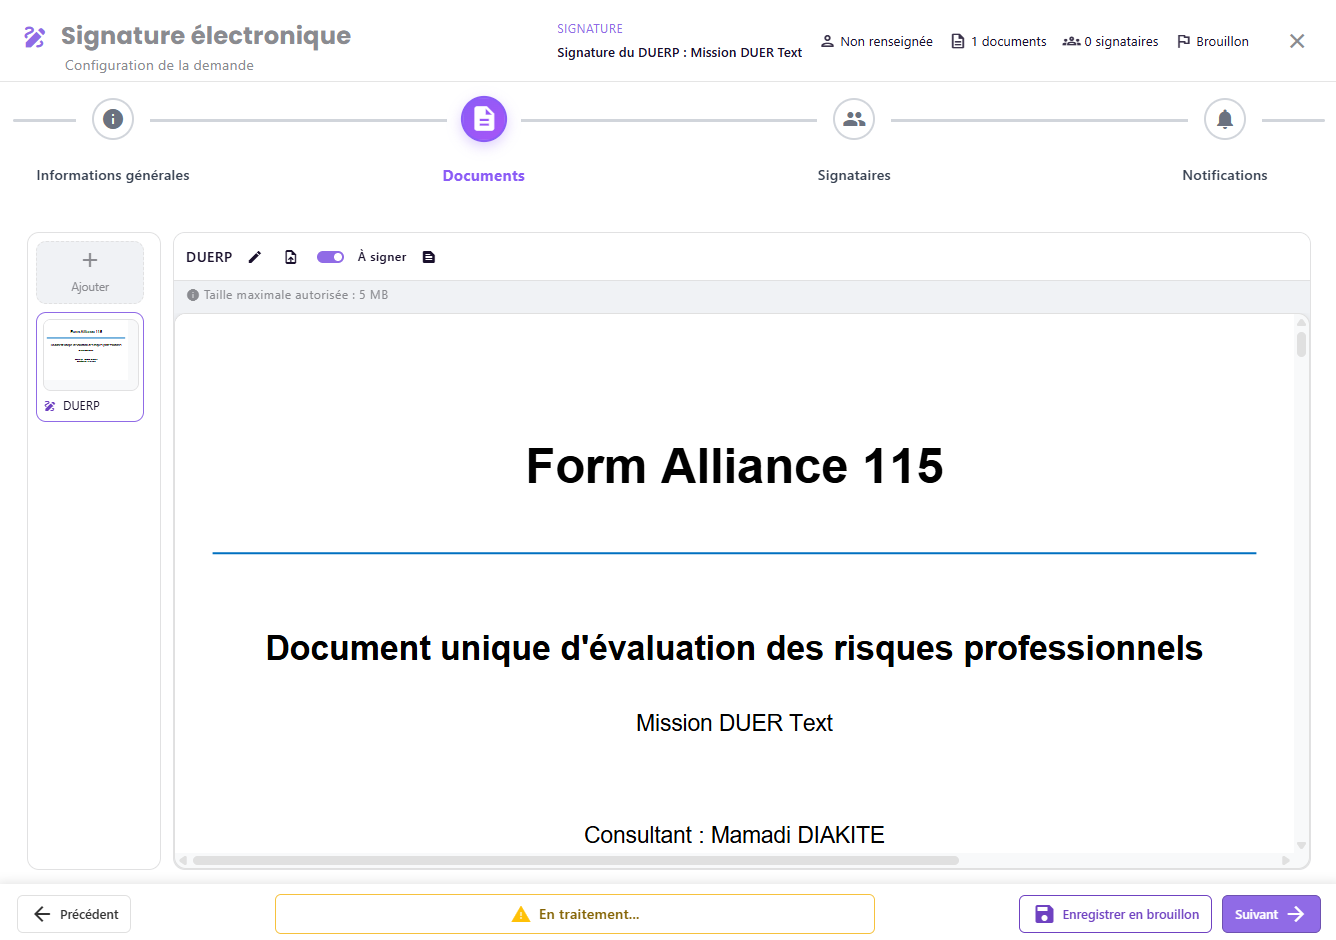Image resolution: width=1336 pixels, height=940 pixels.
Task: Add a new document with Ajouter
Action: point(90,272)
